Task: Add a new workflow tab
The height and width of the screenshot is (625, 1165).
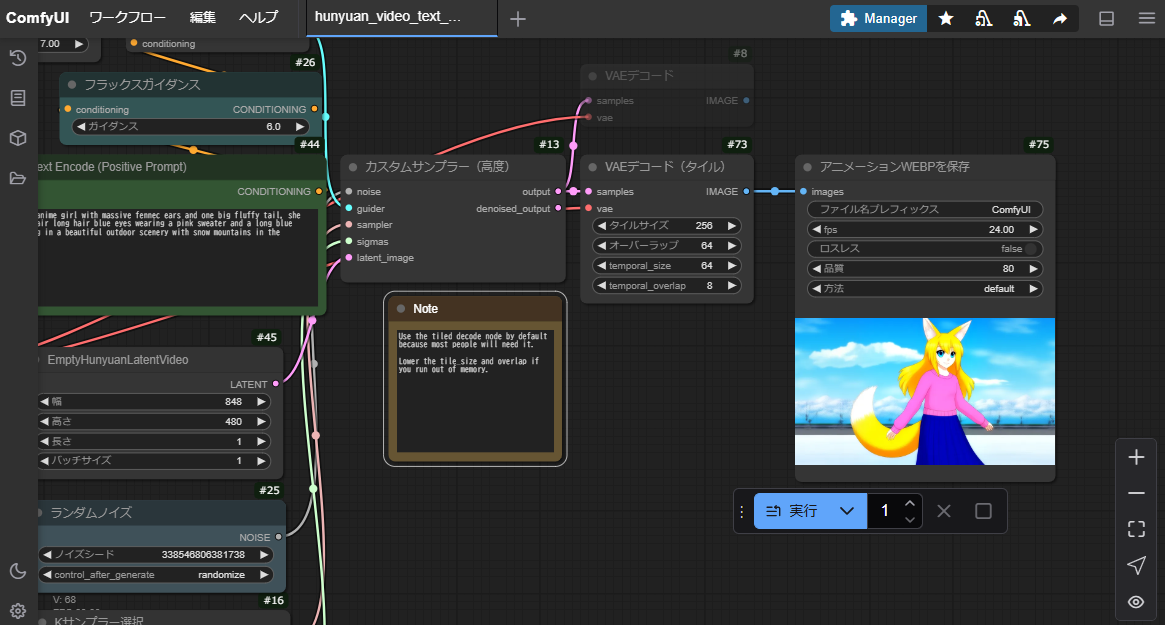Action: click(518, 19)
